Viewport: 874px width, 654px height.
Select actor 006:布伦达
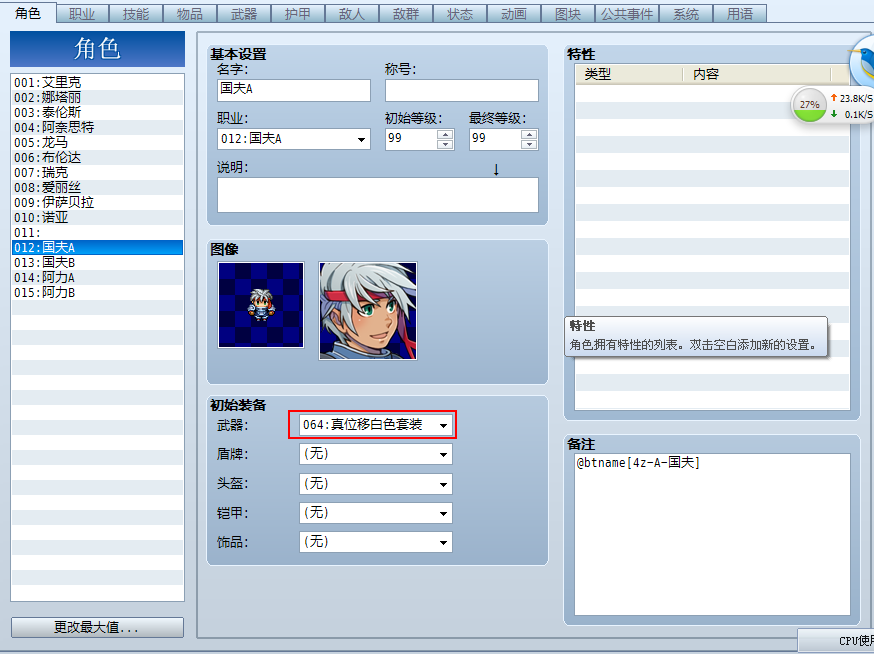(x=98, y=157)
